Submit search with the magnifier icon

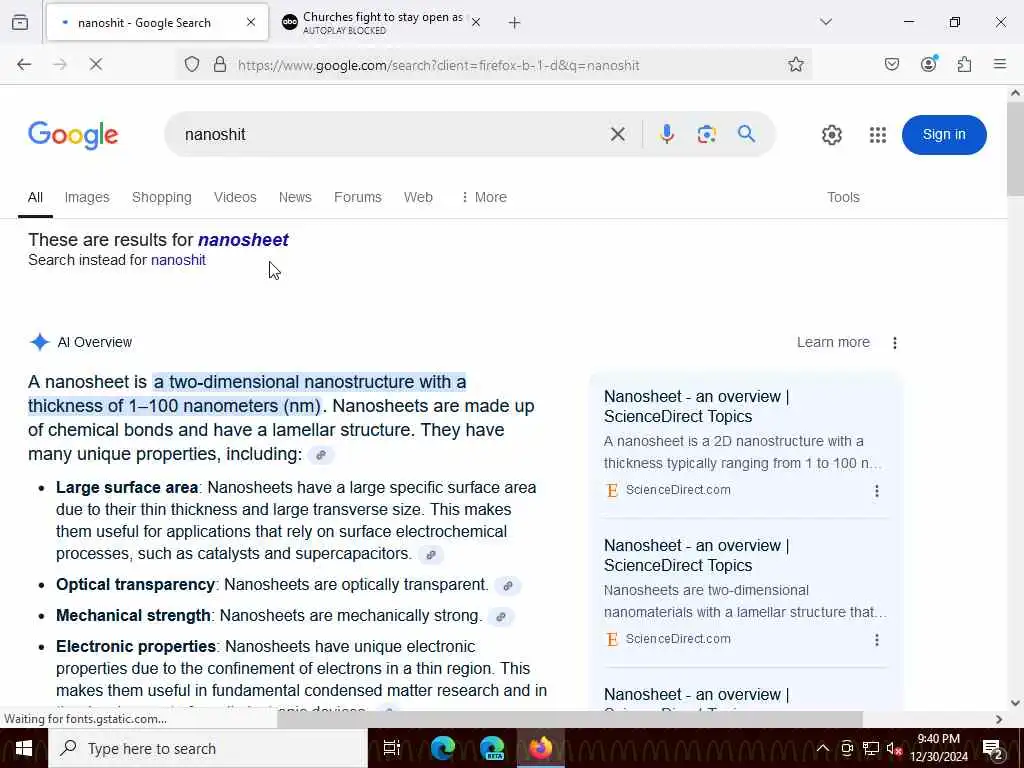[x=746, y=134]
